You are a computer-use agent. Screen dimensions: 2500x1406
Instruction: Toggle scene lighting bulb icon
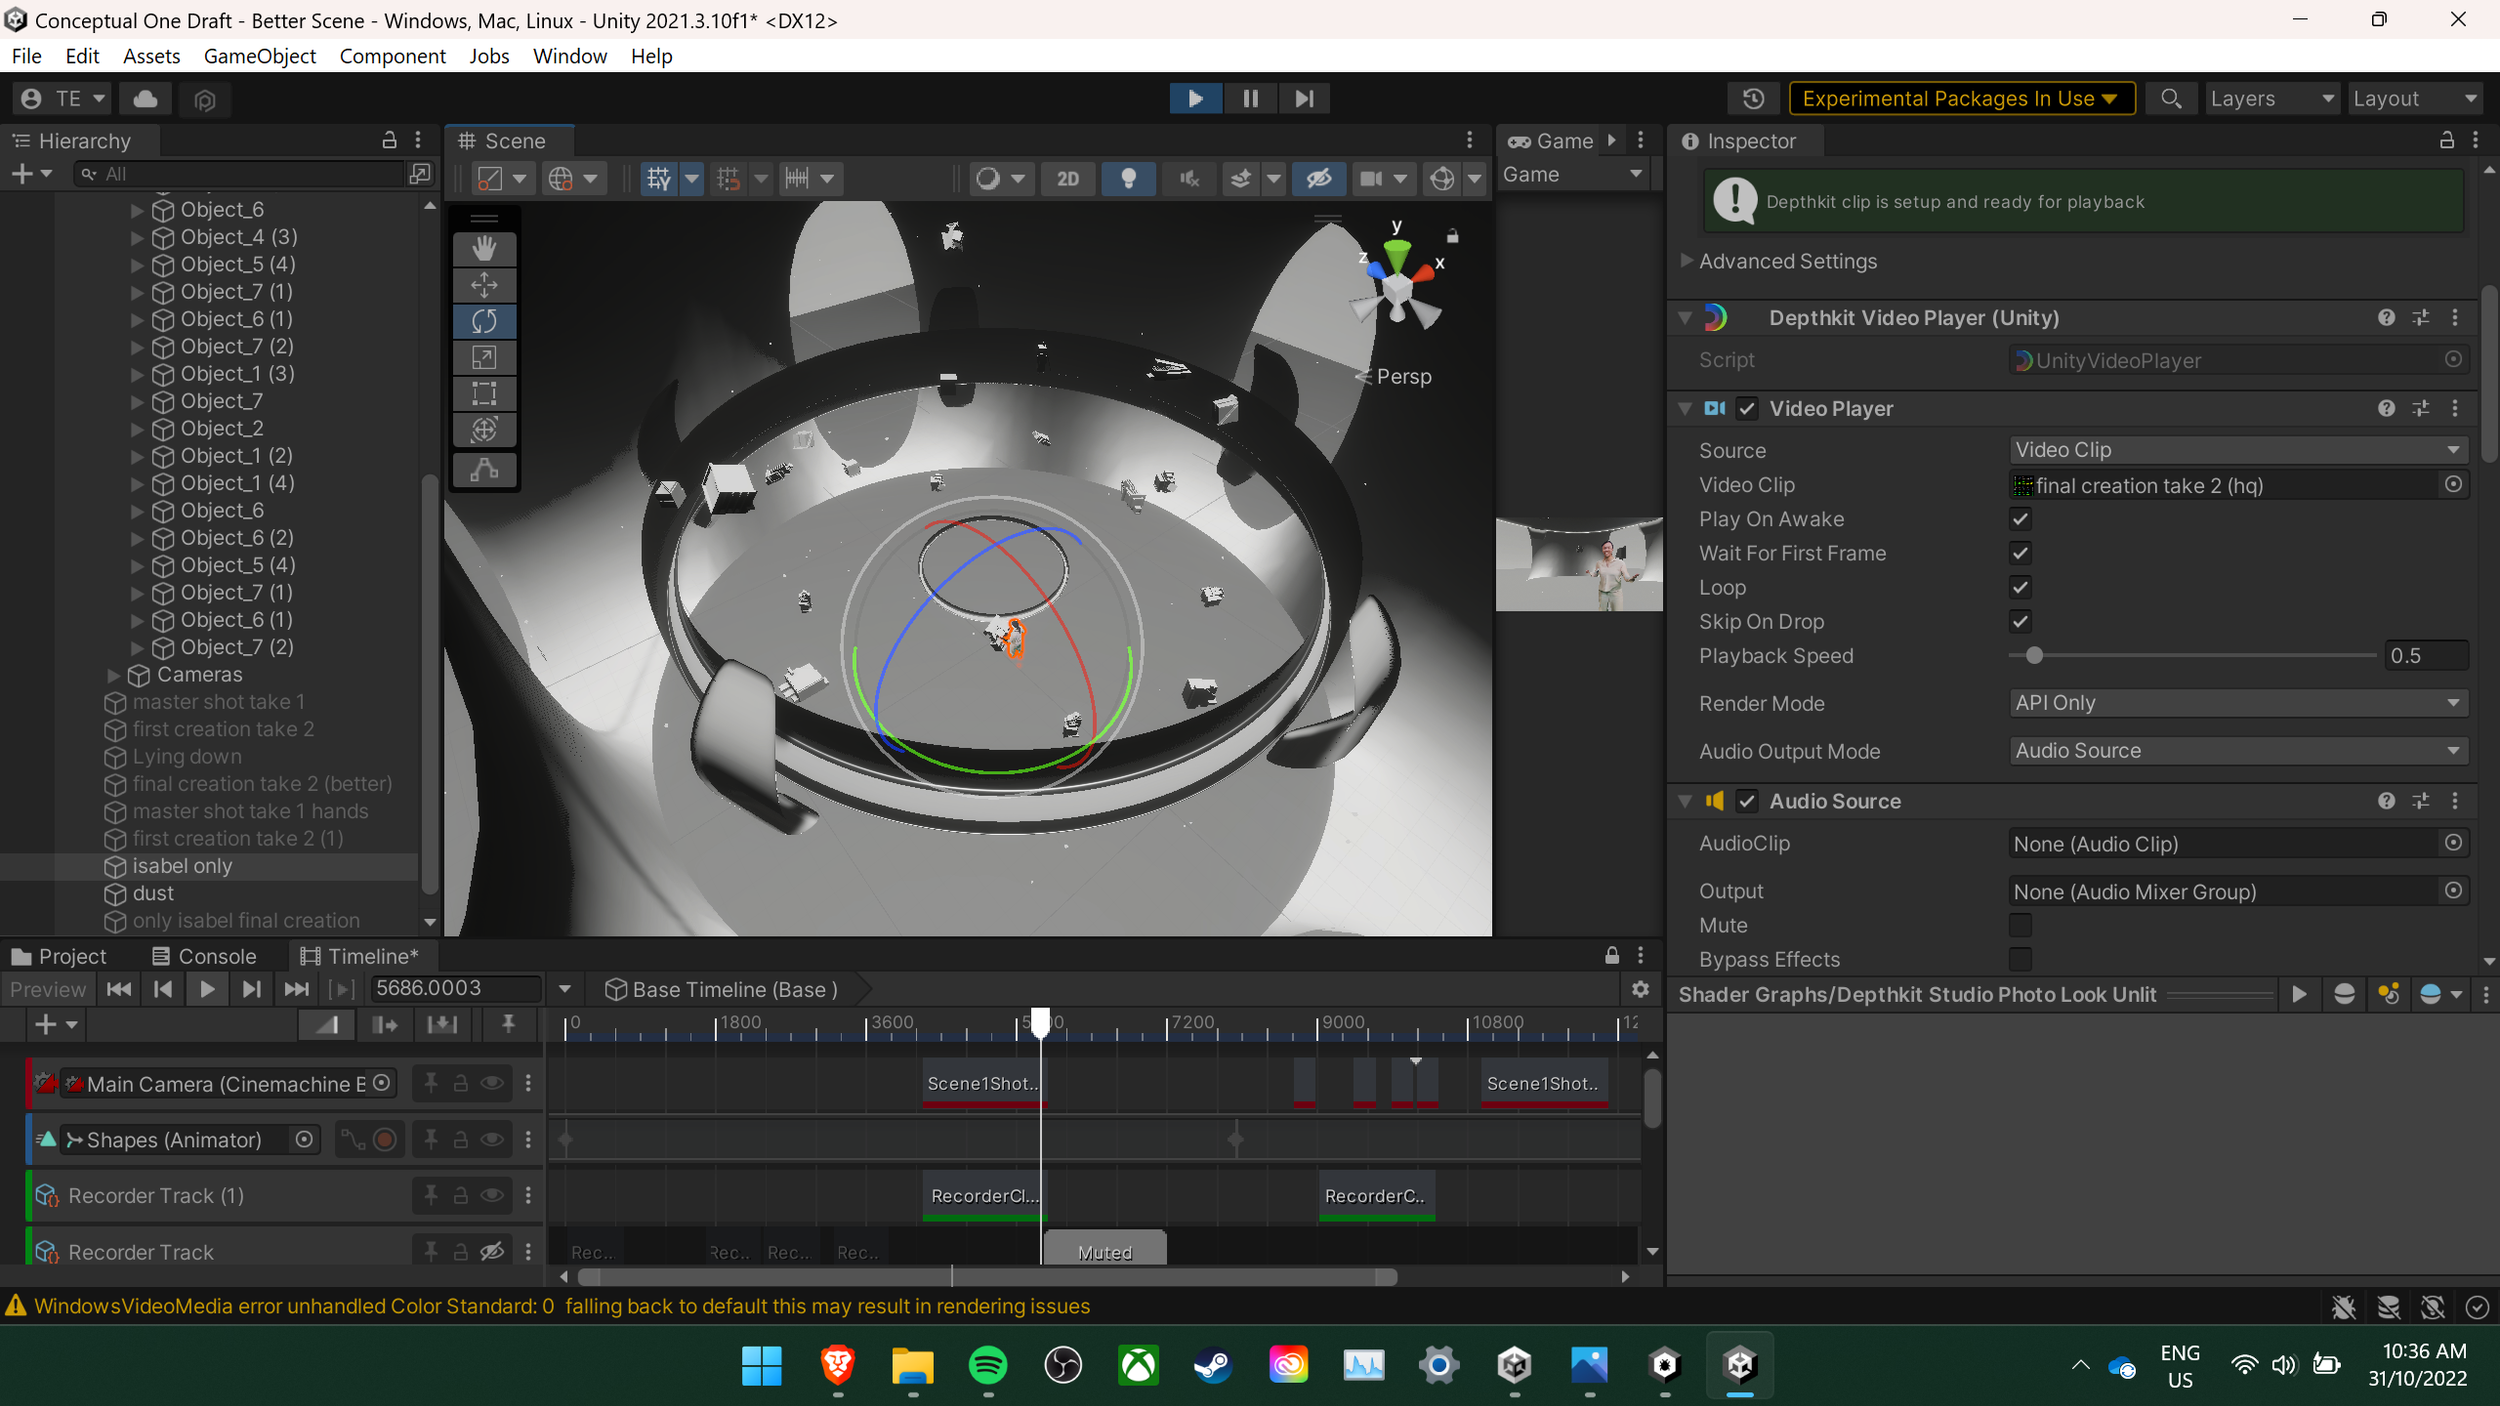tap(1128, 179)
